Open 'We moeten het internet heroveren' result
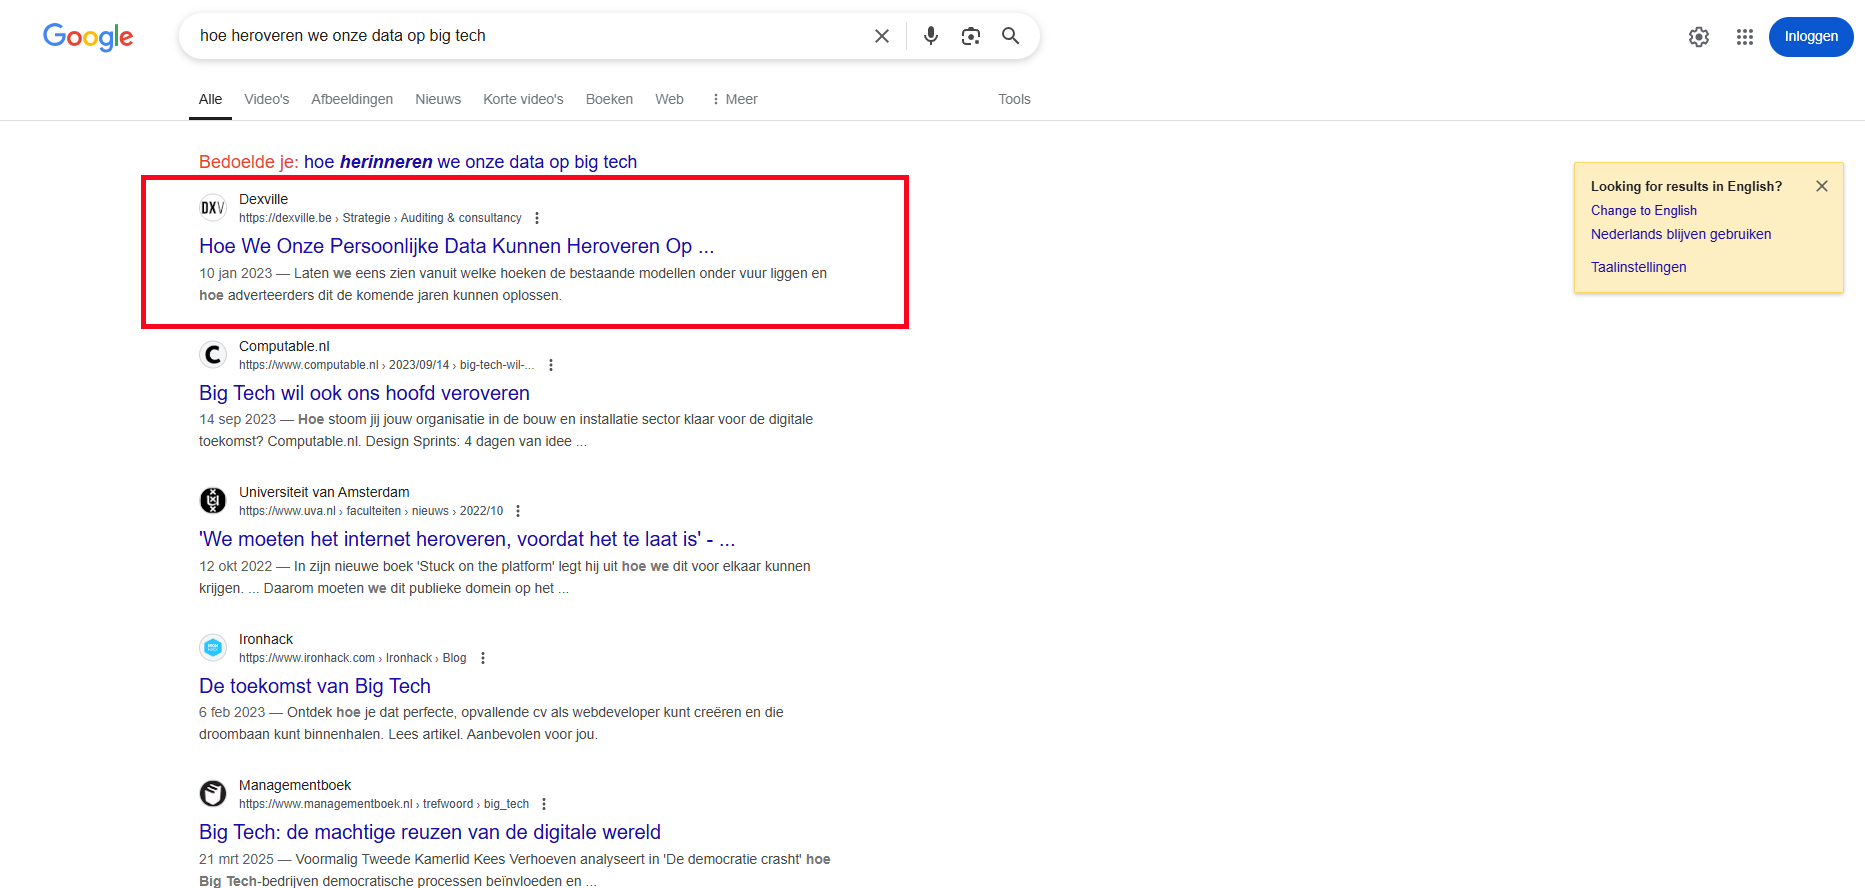Viewport: 1865px width, 888px height. click(x=467, y=539)
